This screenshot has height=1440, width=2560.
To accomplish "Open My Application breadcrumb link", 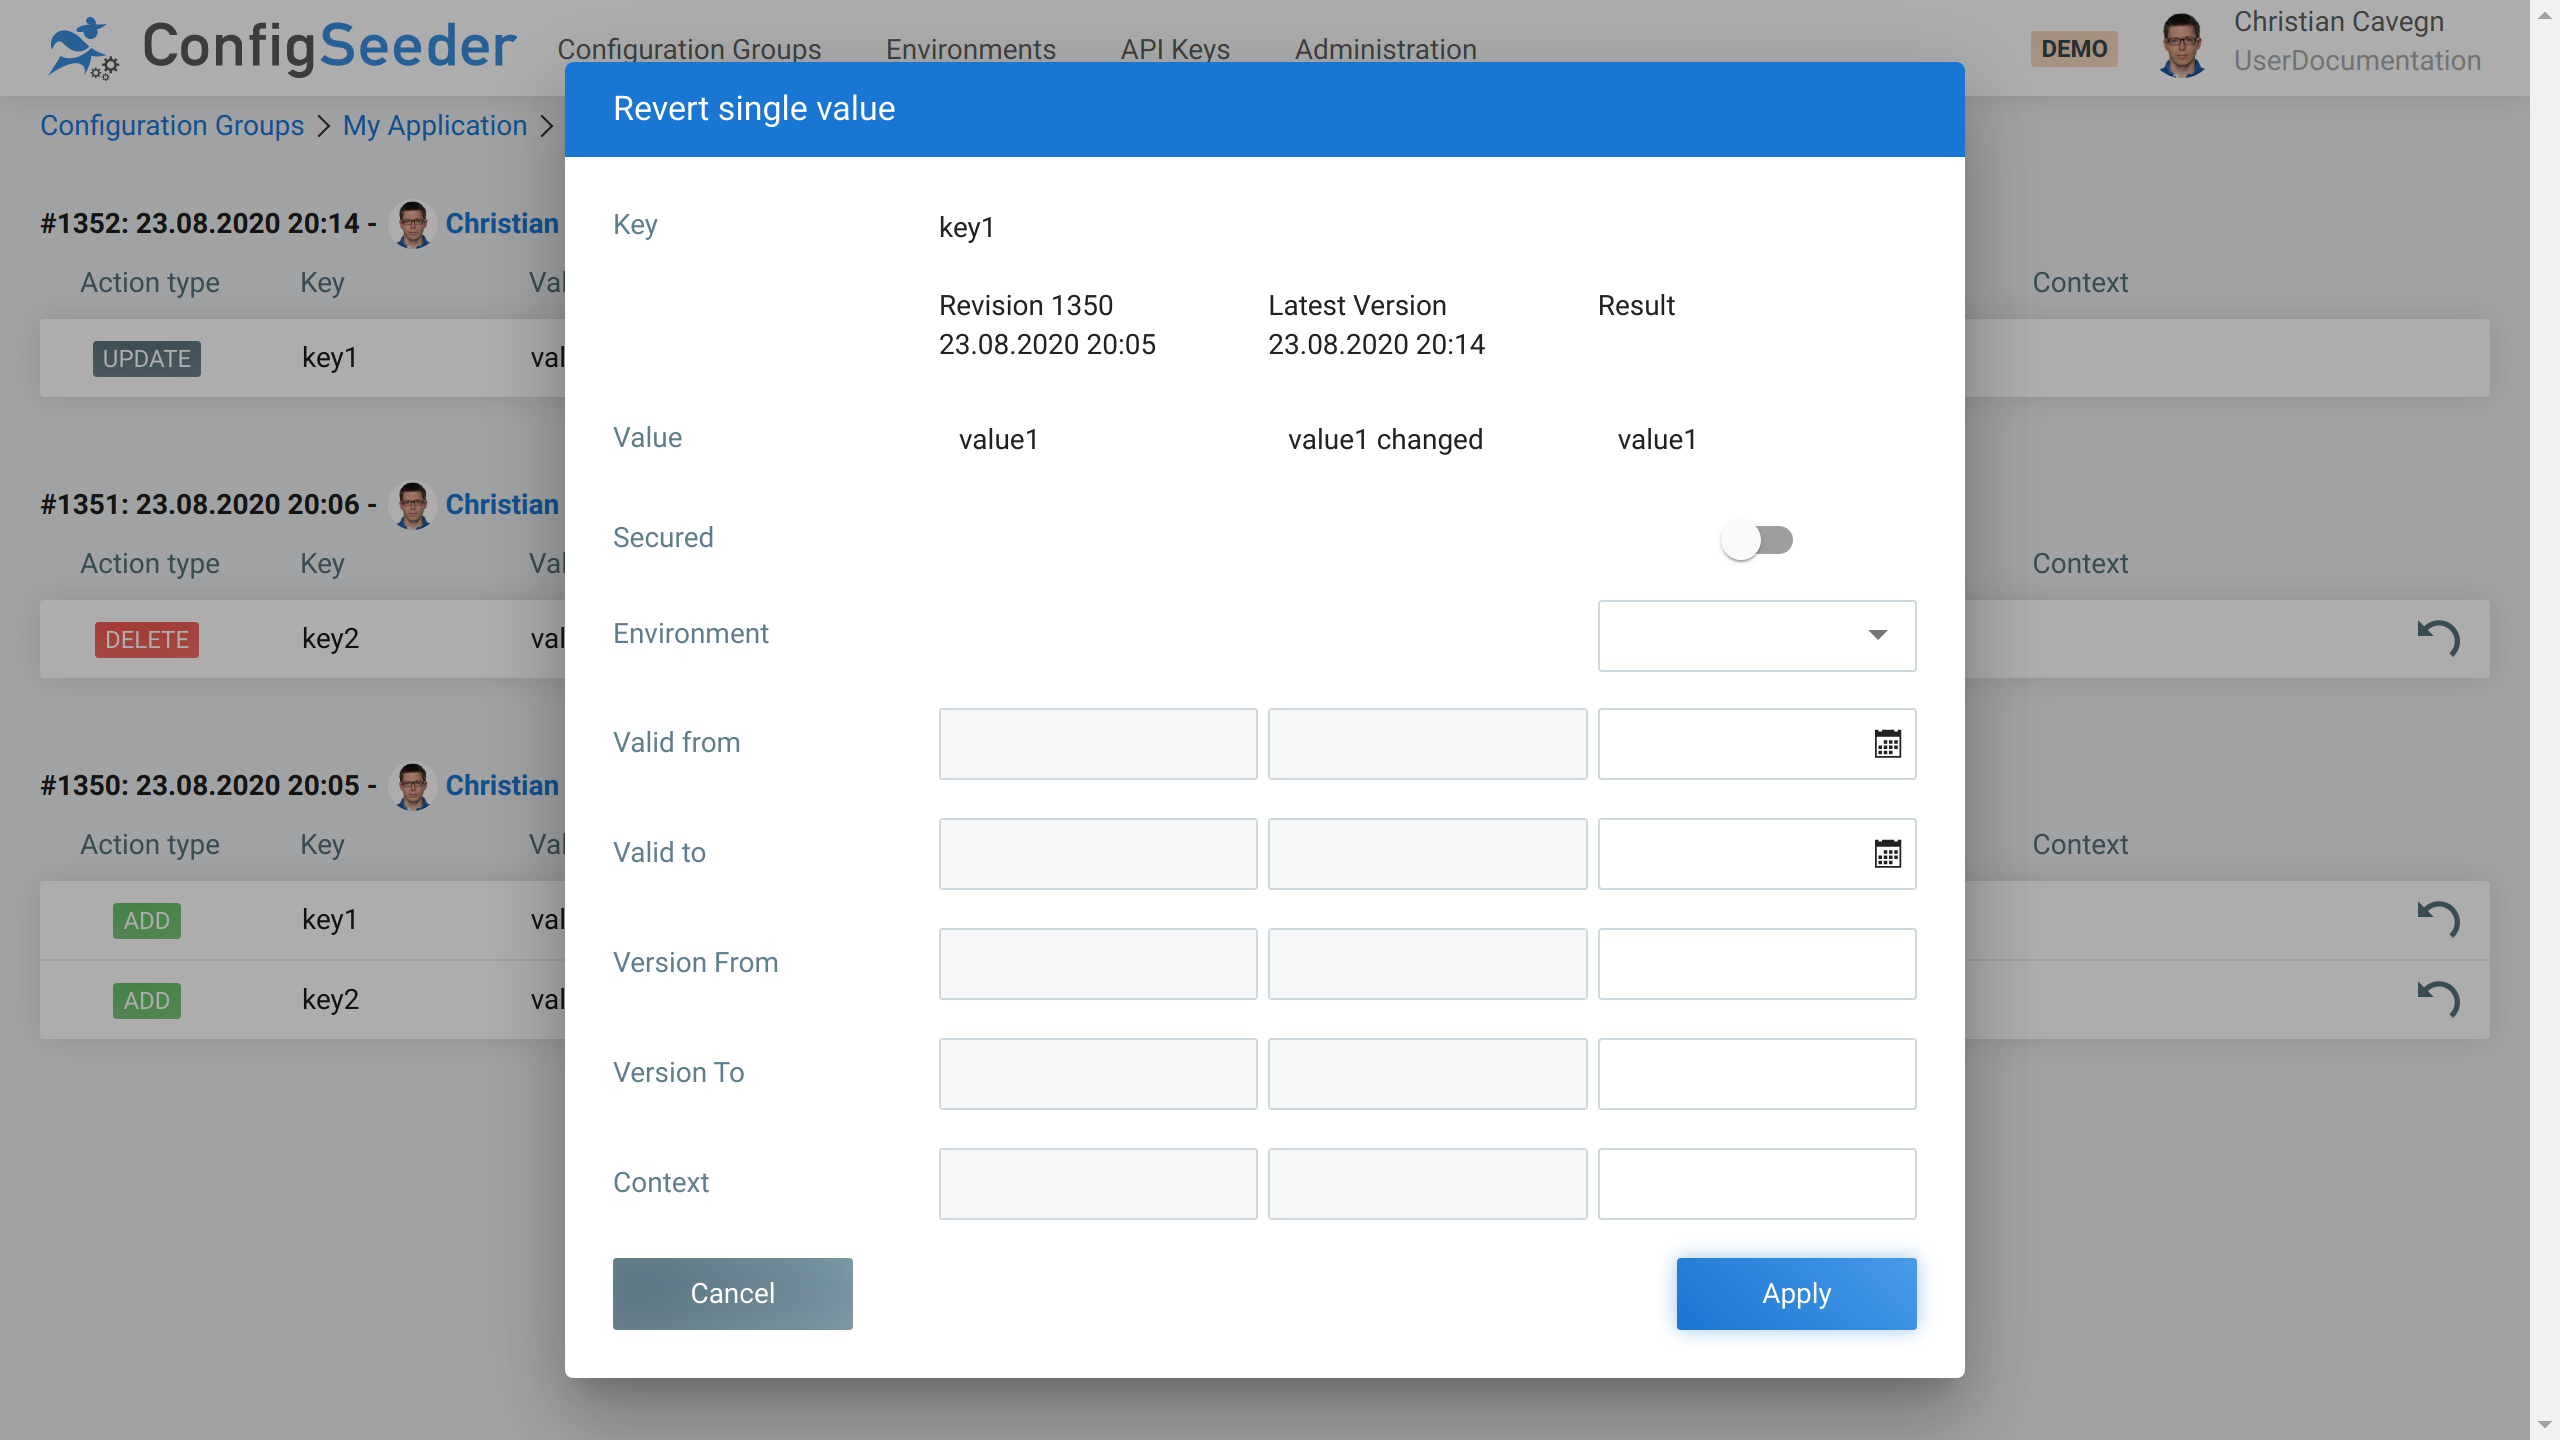I will pyautogui.click(x=434, y=126).
